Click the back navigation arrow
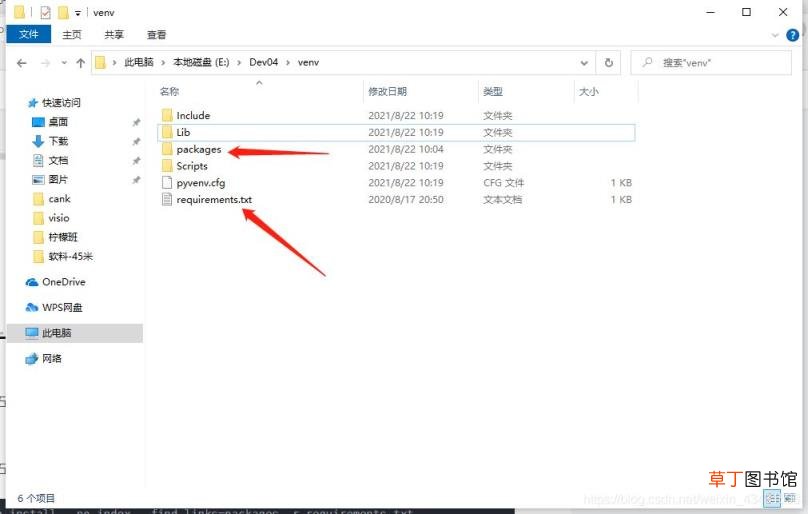 point(22,63)
